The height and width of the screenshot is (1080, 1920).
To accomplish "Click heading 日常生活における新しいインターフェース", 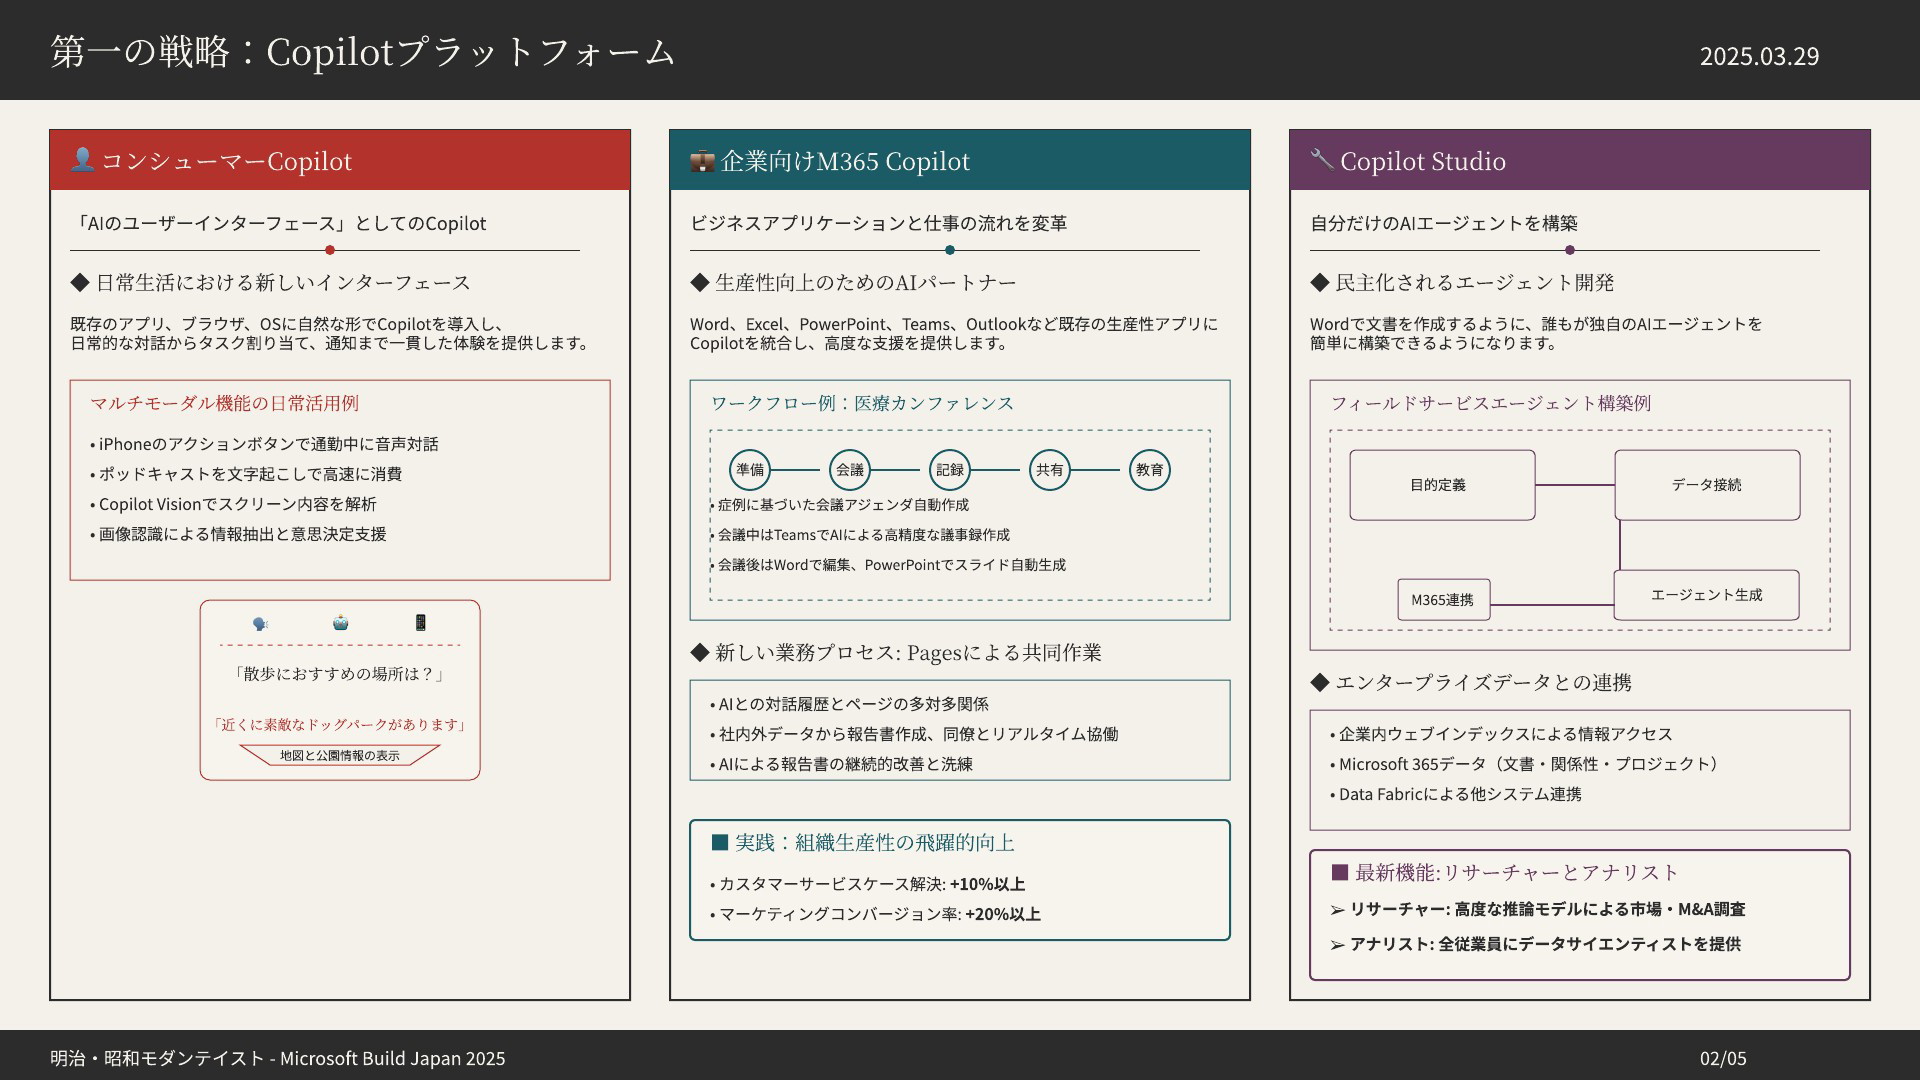I will point(271,283).
